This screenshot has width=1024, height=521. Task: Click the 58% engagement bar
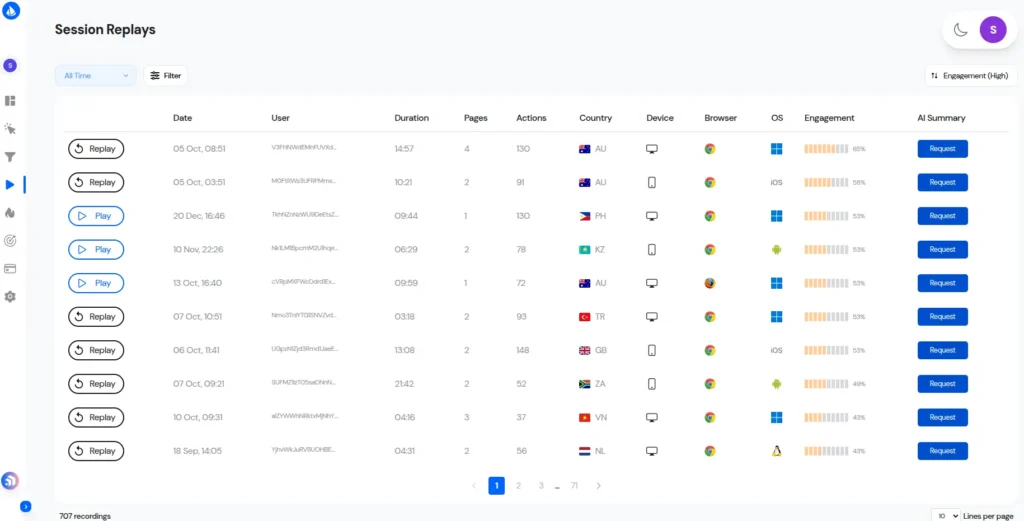[x=826, y=182]
